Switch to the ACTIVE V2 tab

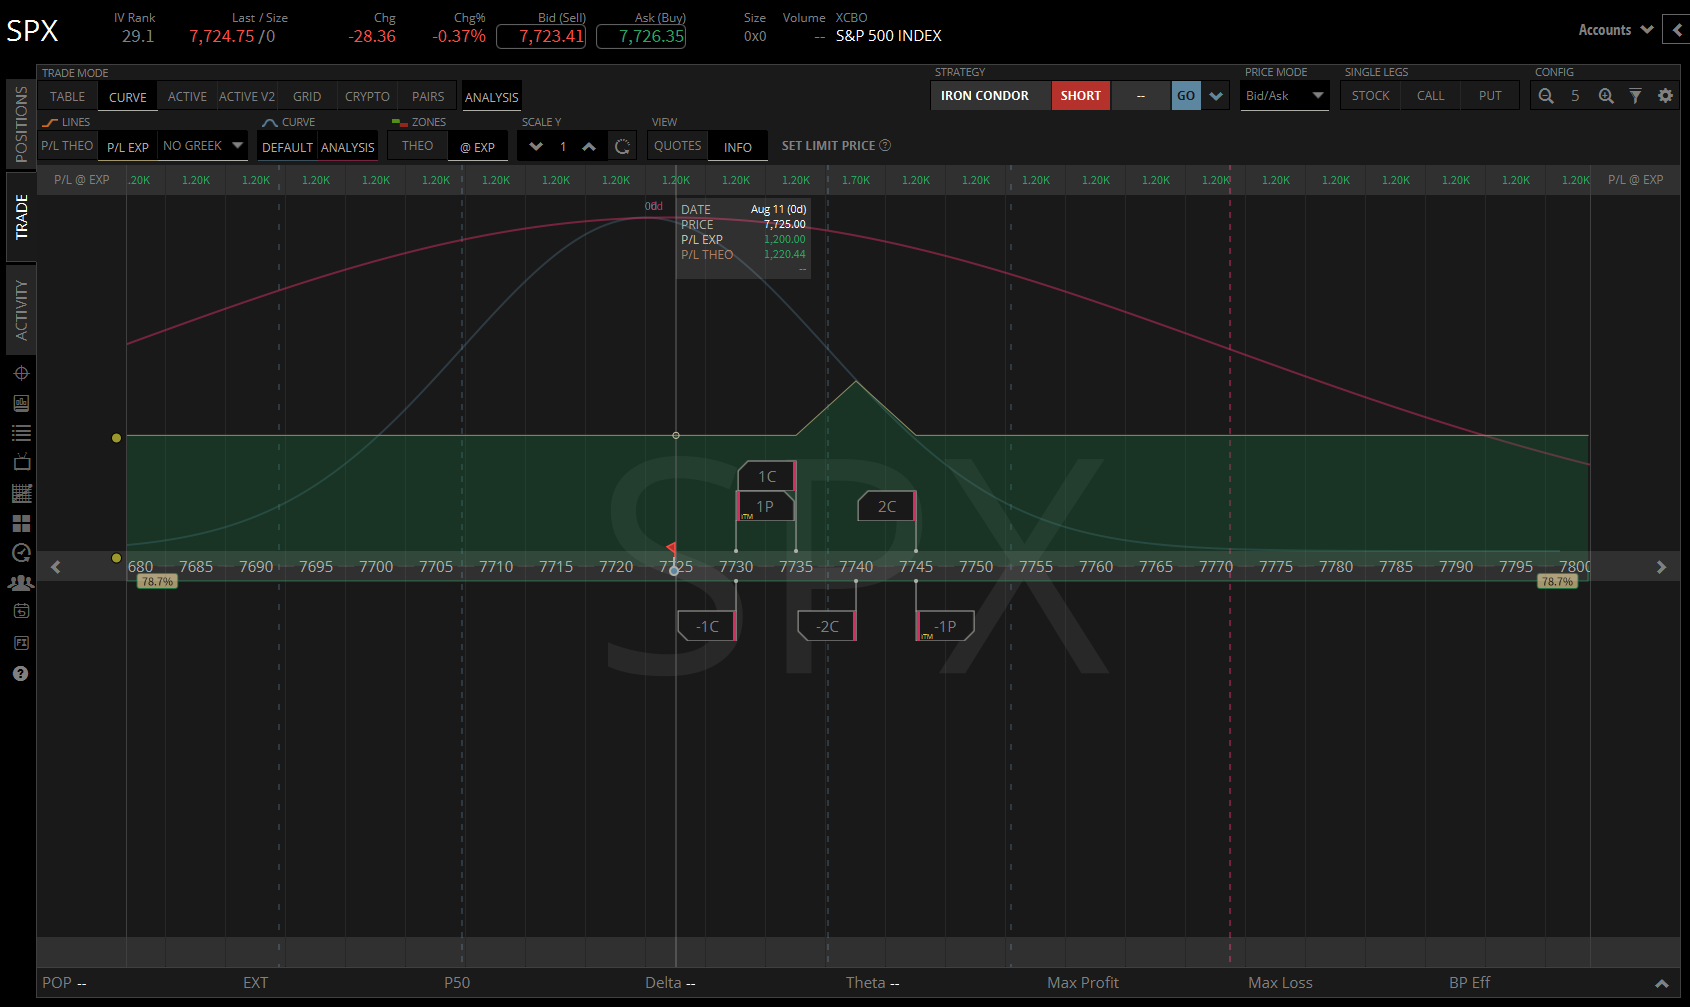pyautogui.click(x=247, y=97)
